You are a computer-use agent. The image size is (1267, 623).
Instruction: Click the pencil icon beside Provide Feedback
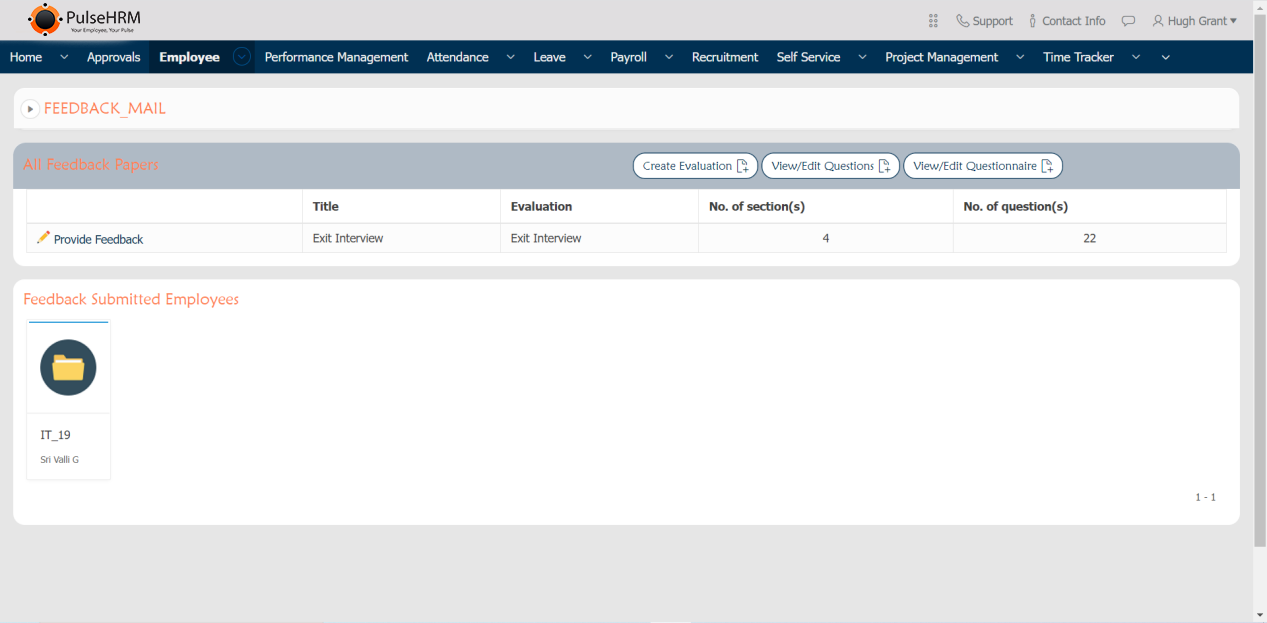click(x=43, y=238)
